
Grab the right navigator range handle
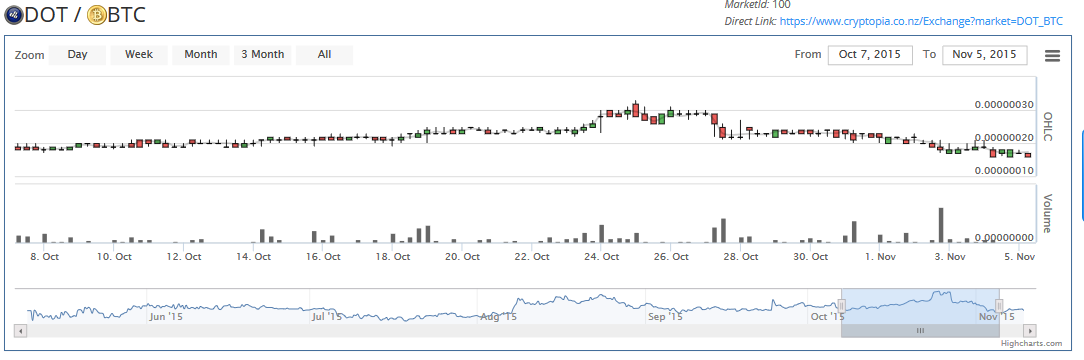pos(999,305)
